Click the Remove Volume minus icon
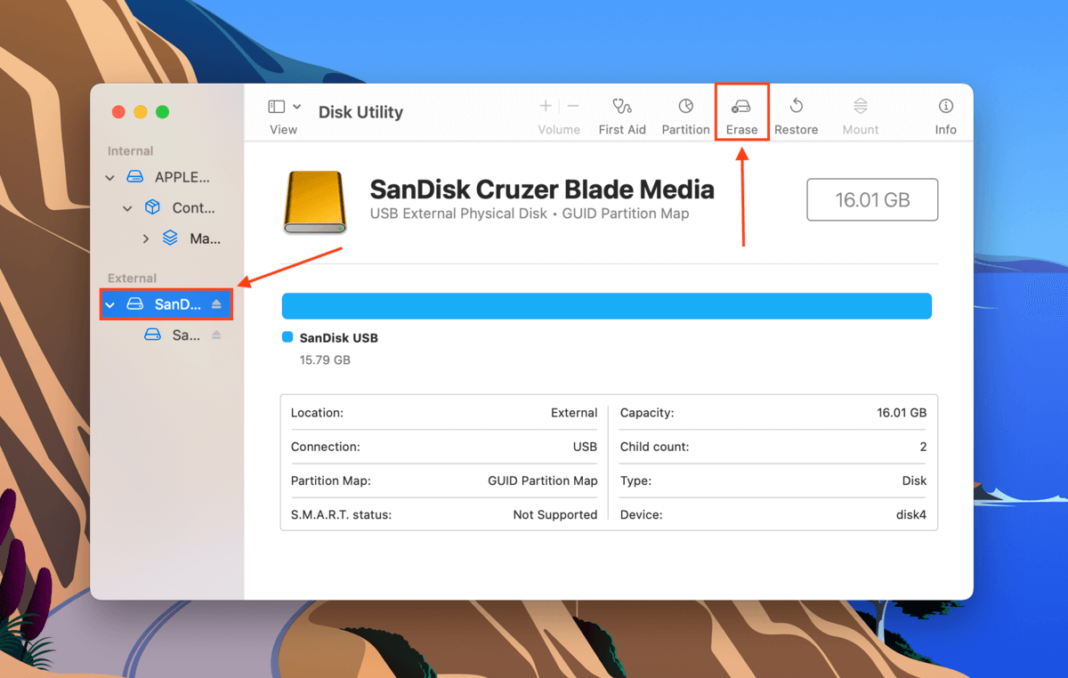 pyautogui.click(x=572, y=105)
